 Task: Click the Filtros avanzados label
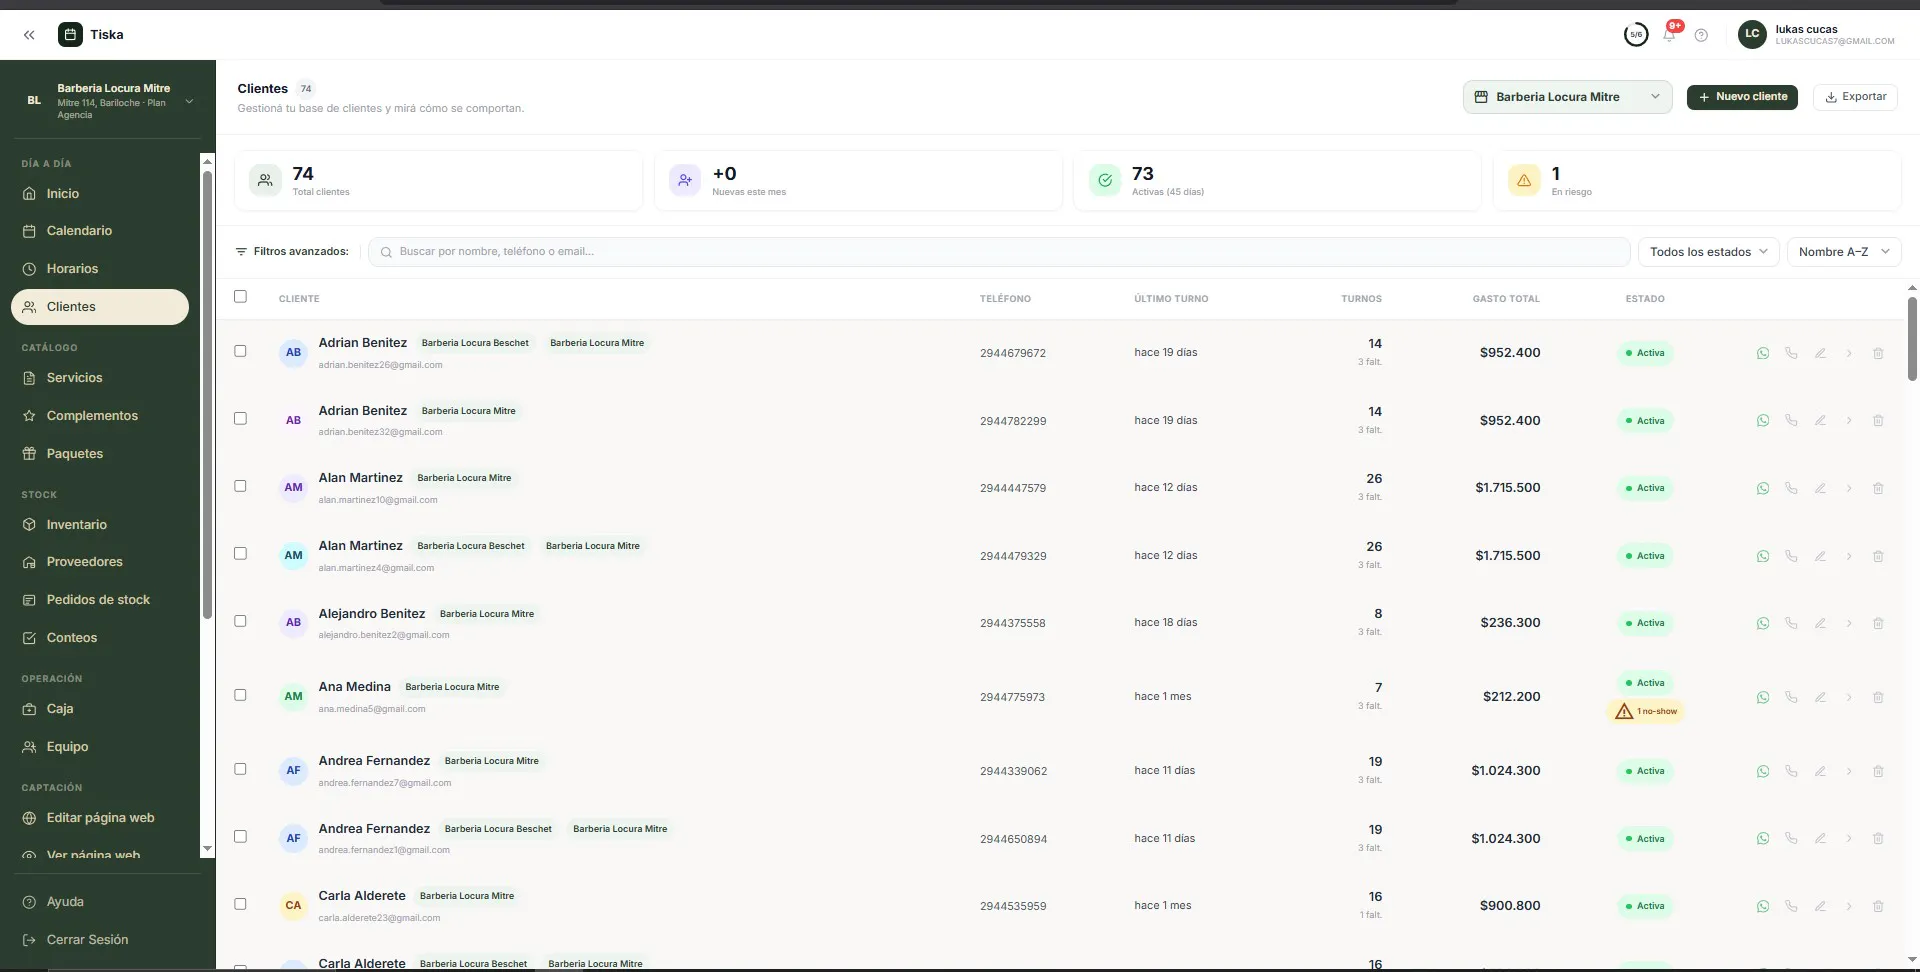[301, 252]
